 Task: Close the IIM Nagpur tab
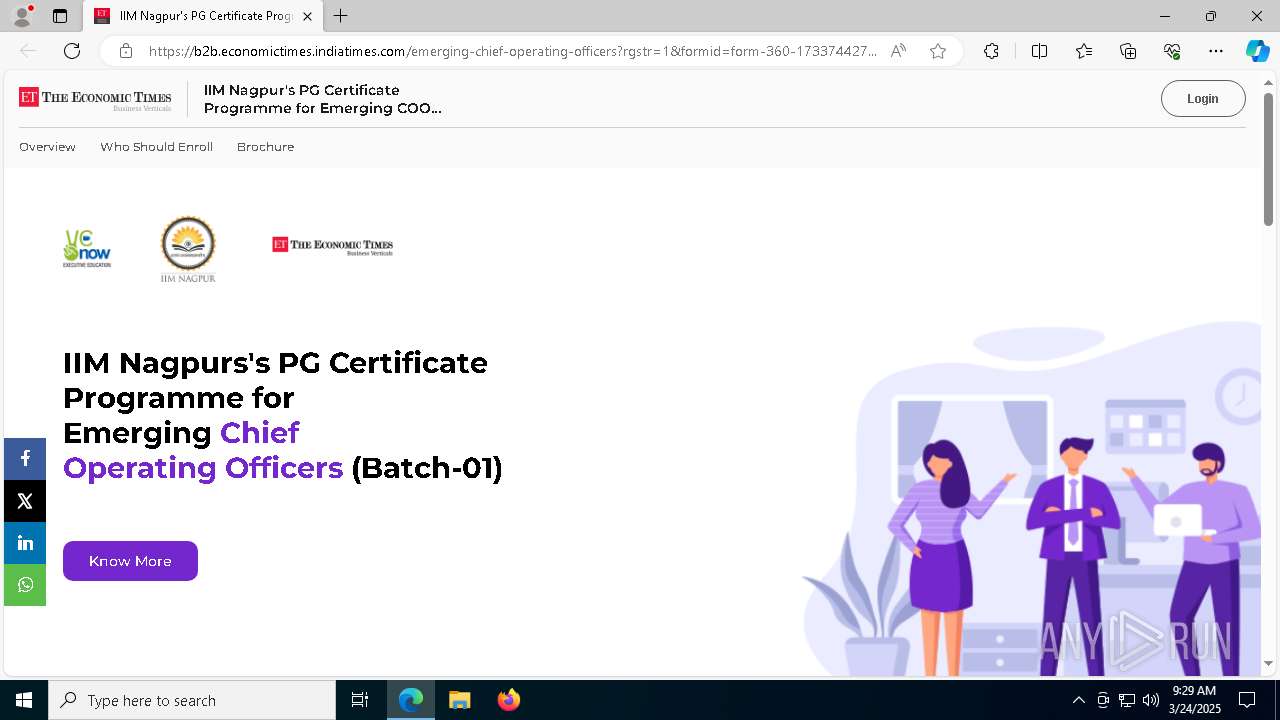click(307, 16)
